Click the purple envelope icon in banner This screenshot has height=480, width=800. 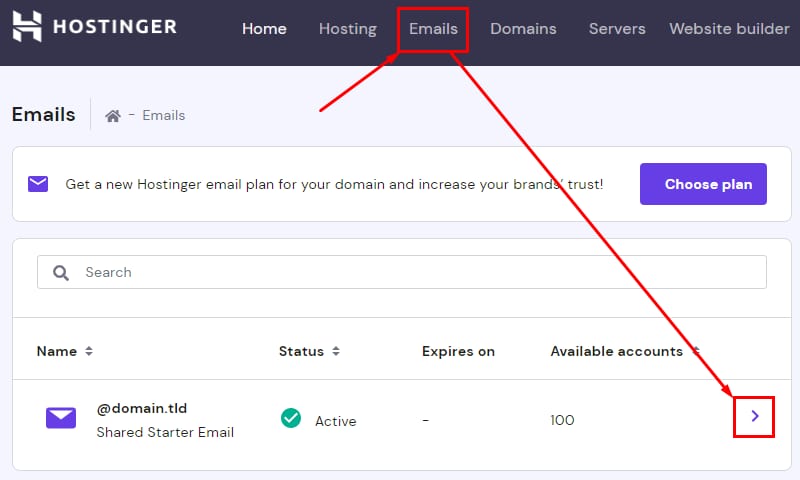(x=38, y=184)
